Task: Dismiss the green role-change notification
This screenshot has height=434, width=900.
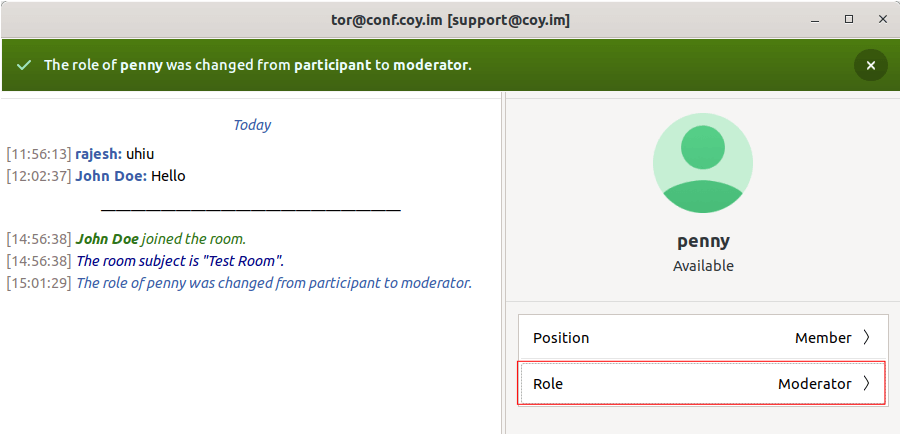Action: coord(870,65)
